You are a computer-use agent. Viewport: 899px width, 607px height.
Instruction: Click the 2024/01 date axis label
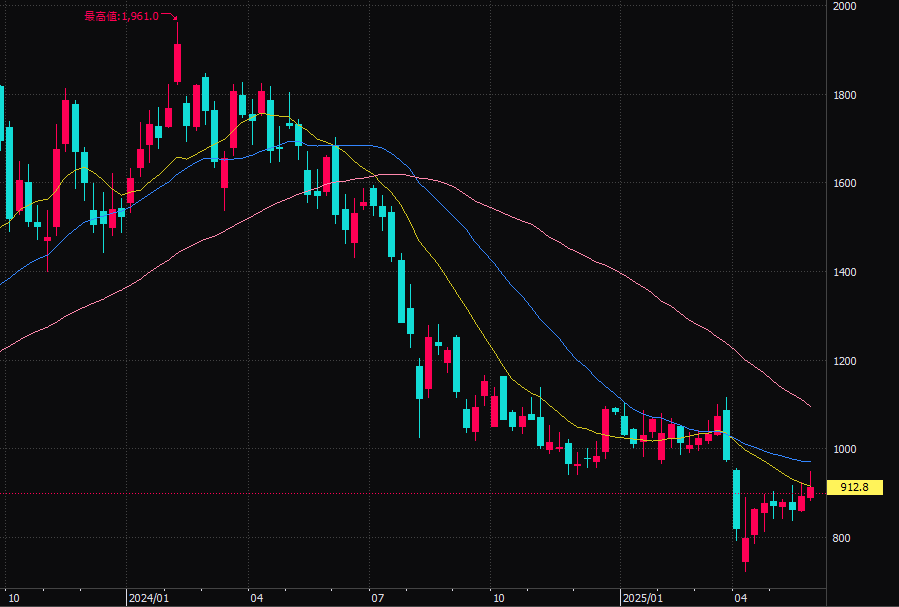[x=148, y=598]
